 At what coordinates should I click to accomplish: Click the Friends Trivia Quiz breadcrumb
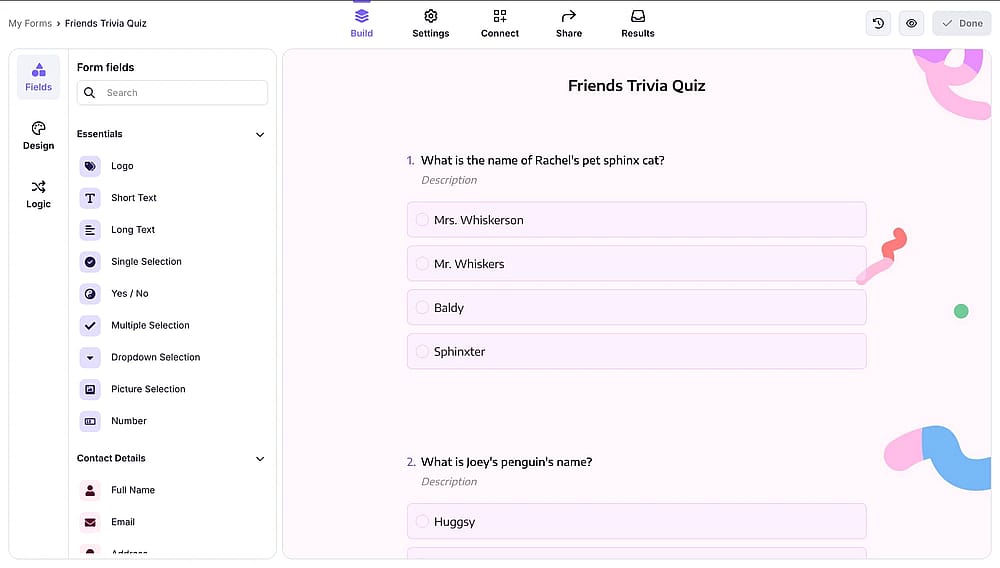point(106,24)
